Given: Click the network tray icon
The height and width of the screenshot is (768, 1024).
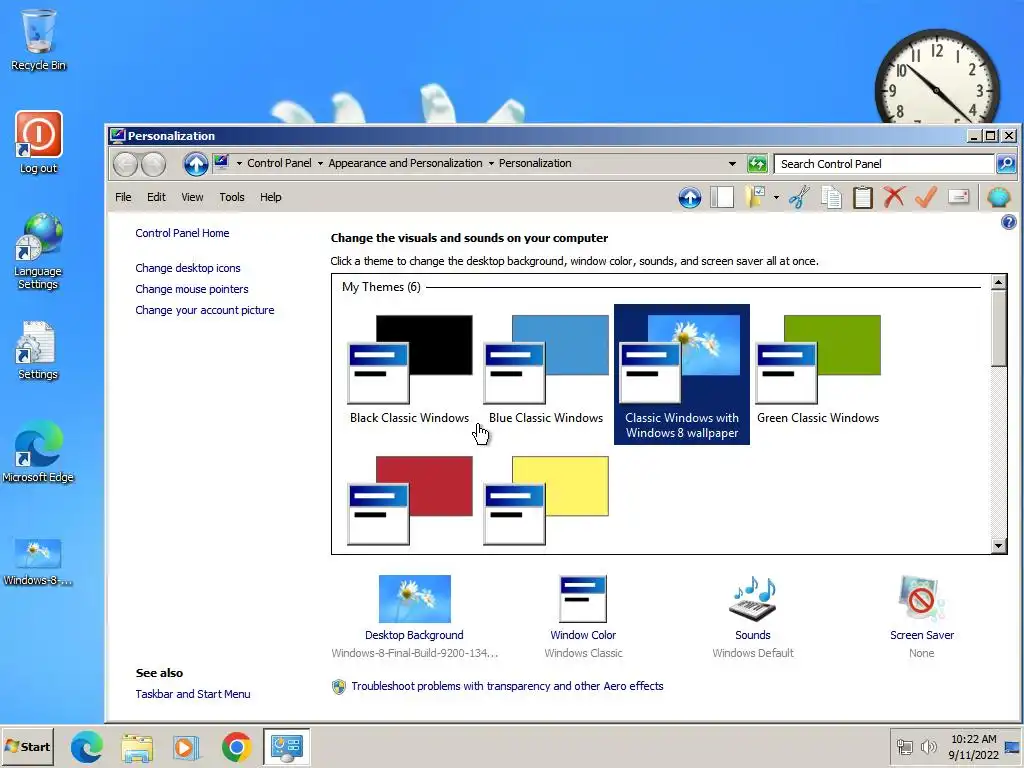Looking at the screenshot, I should (904, 746).
